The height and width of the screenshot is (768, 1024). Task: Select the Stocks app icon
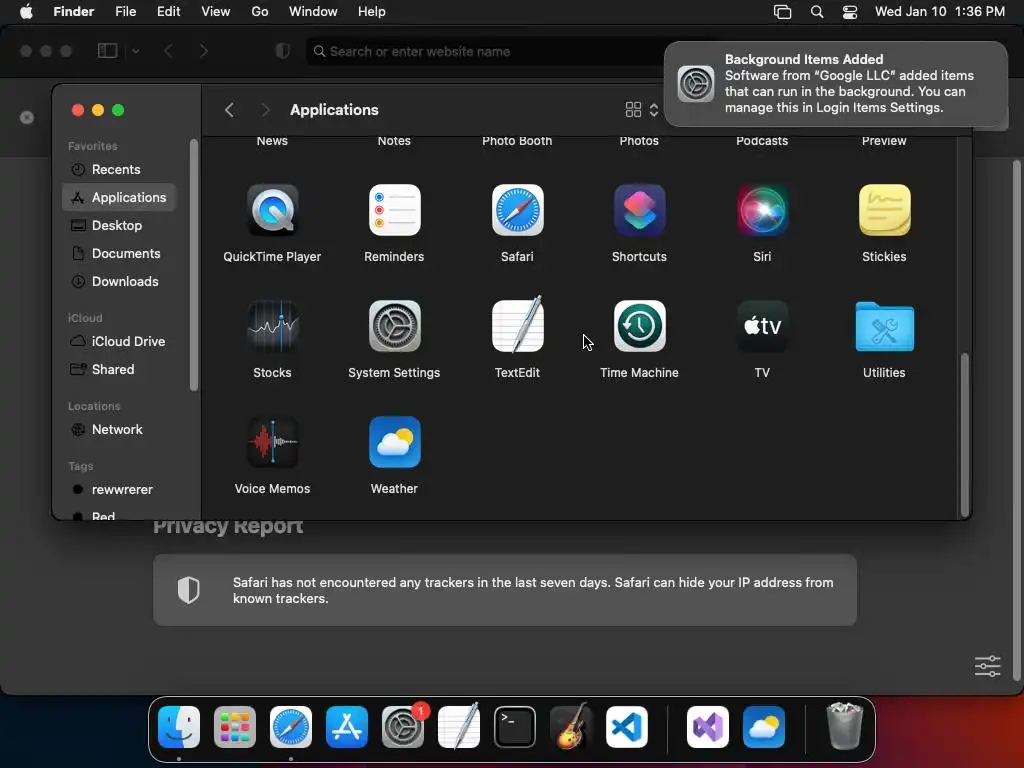pyautogui.click(x=272, y=326)
